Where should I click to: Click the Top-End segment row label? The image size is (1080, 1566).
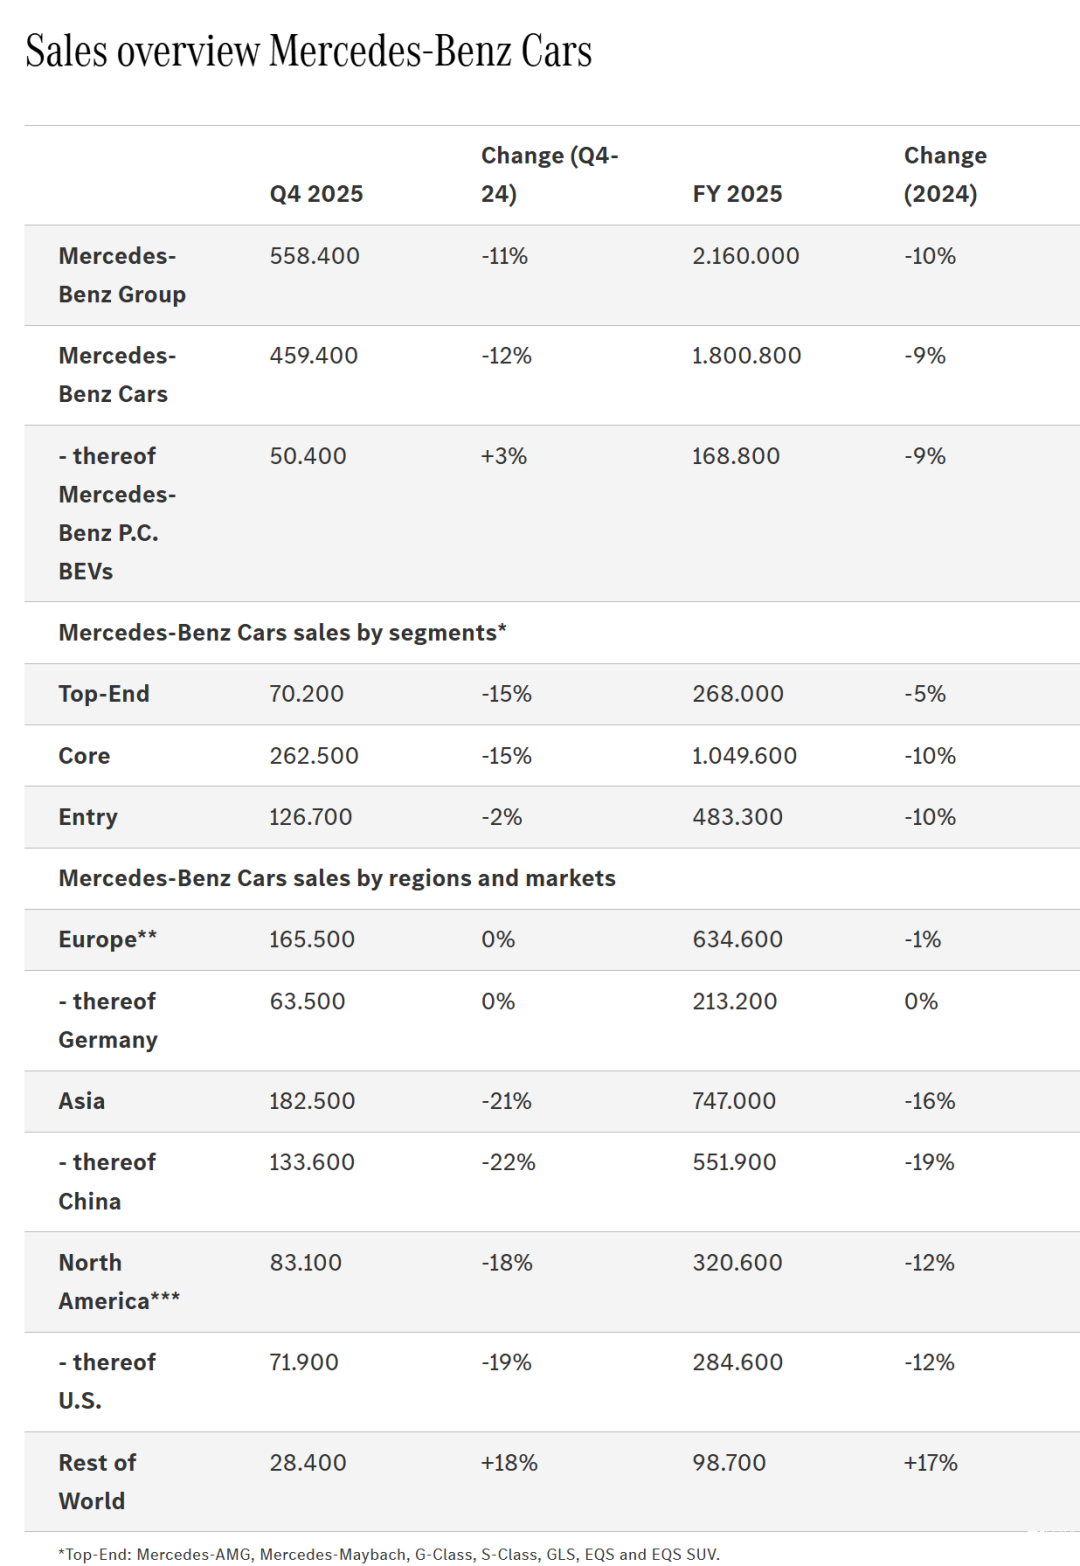coord(104,694)
